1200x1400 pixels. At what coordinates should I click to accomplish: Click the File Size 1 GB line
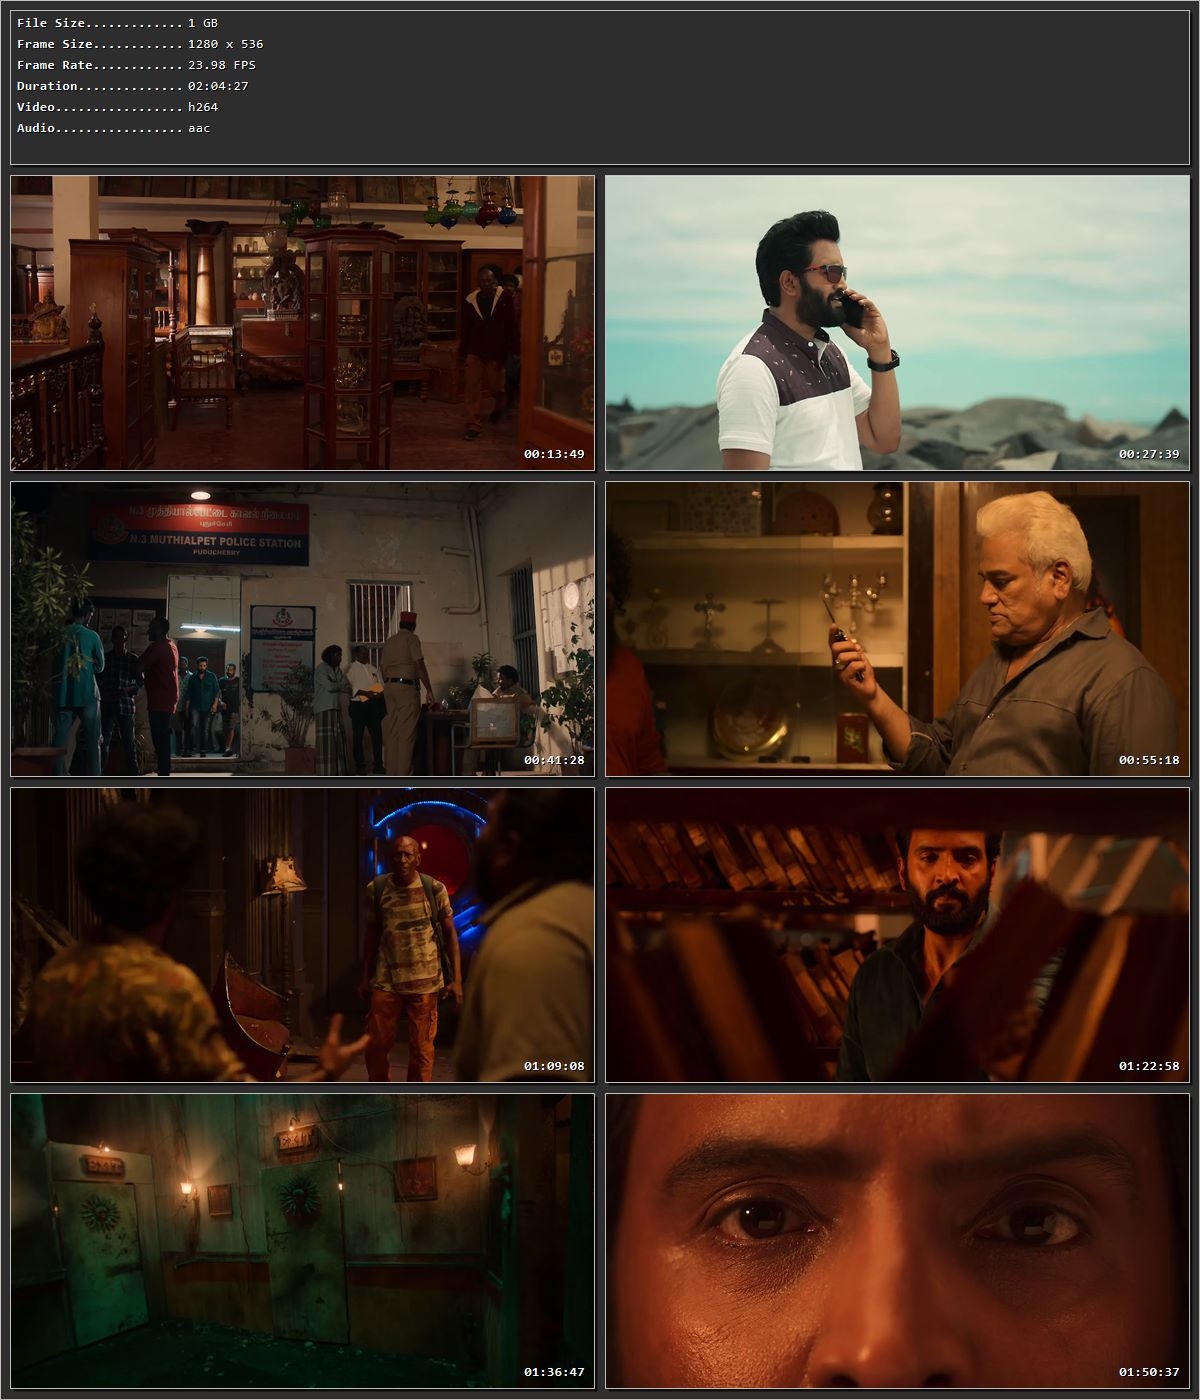tap(117, 23)
